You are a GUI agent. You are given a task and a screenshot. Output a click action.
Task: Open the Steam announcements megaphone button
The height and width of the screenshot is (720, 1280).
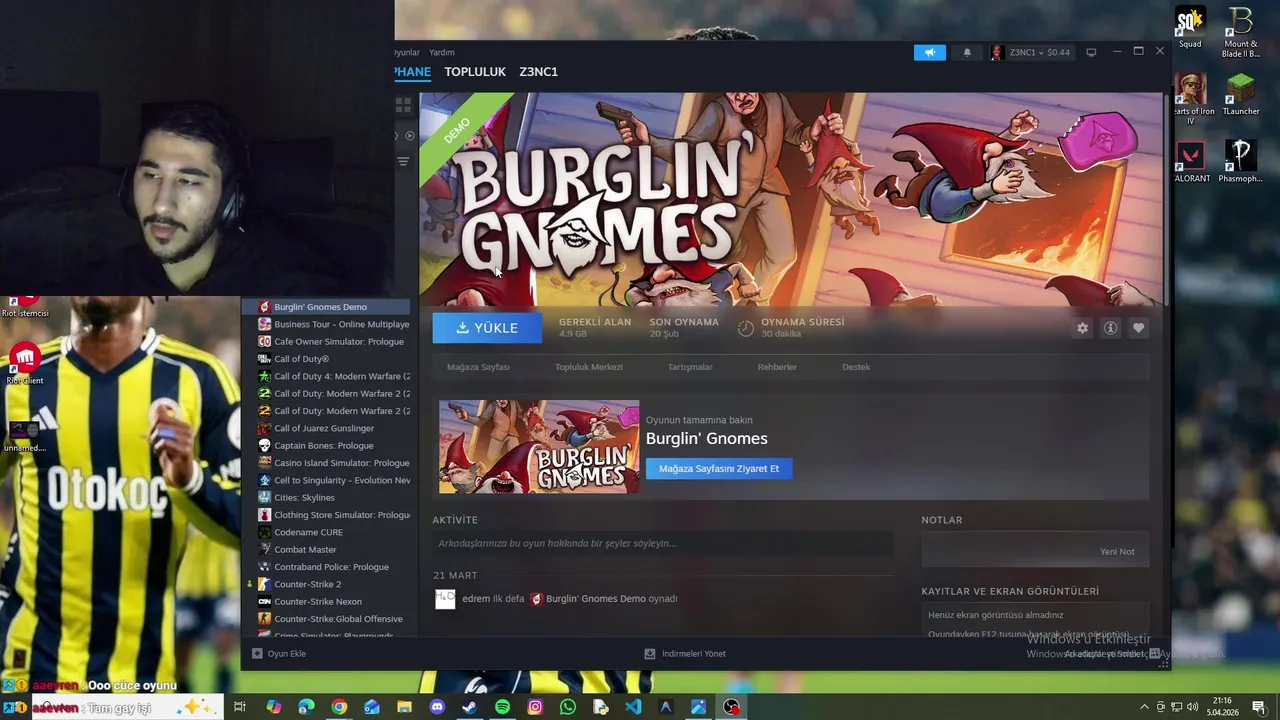(929, 52)
